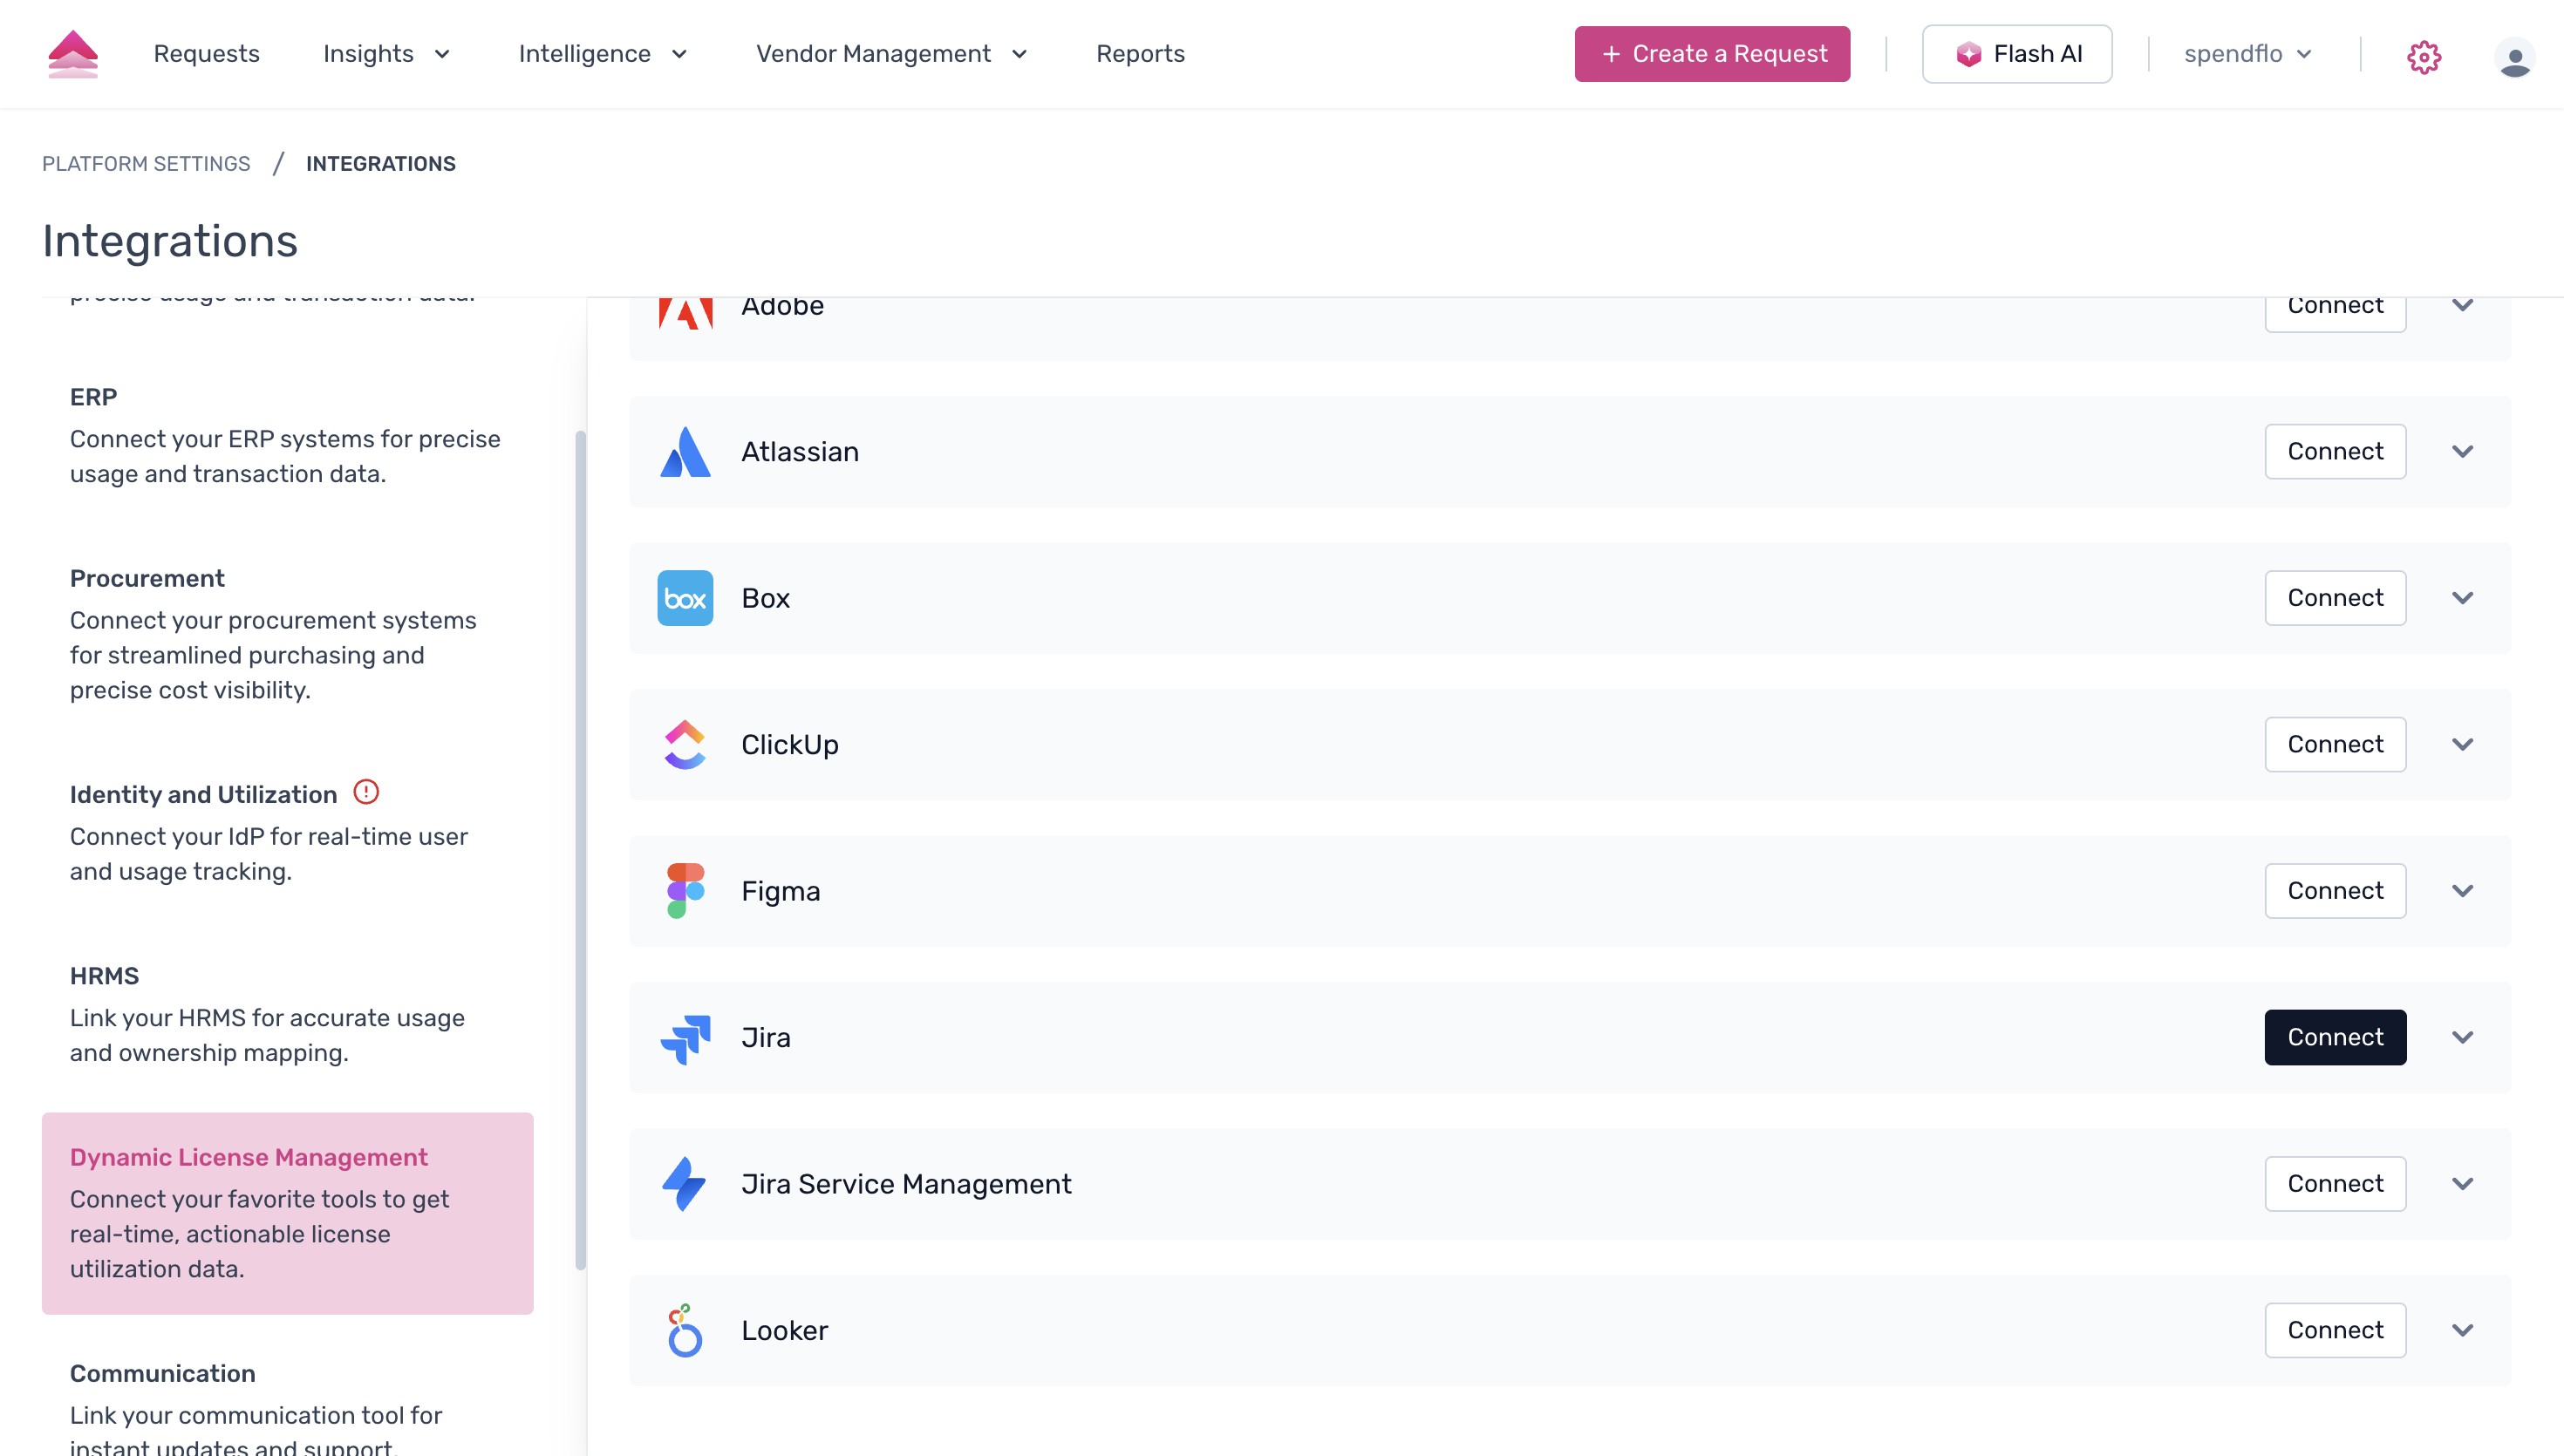Connect the Jira integration
Screen dimensions: 2564x1456
coord(2335,1037)
